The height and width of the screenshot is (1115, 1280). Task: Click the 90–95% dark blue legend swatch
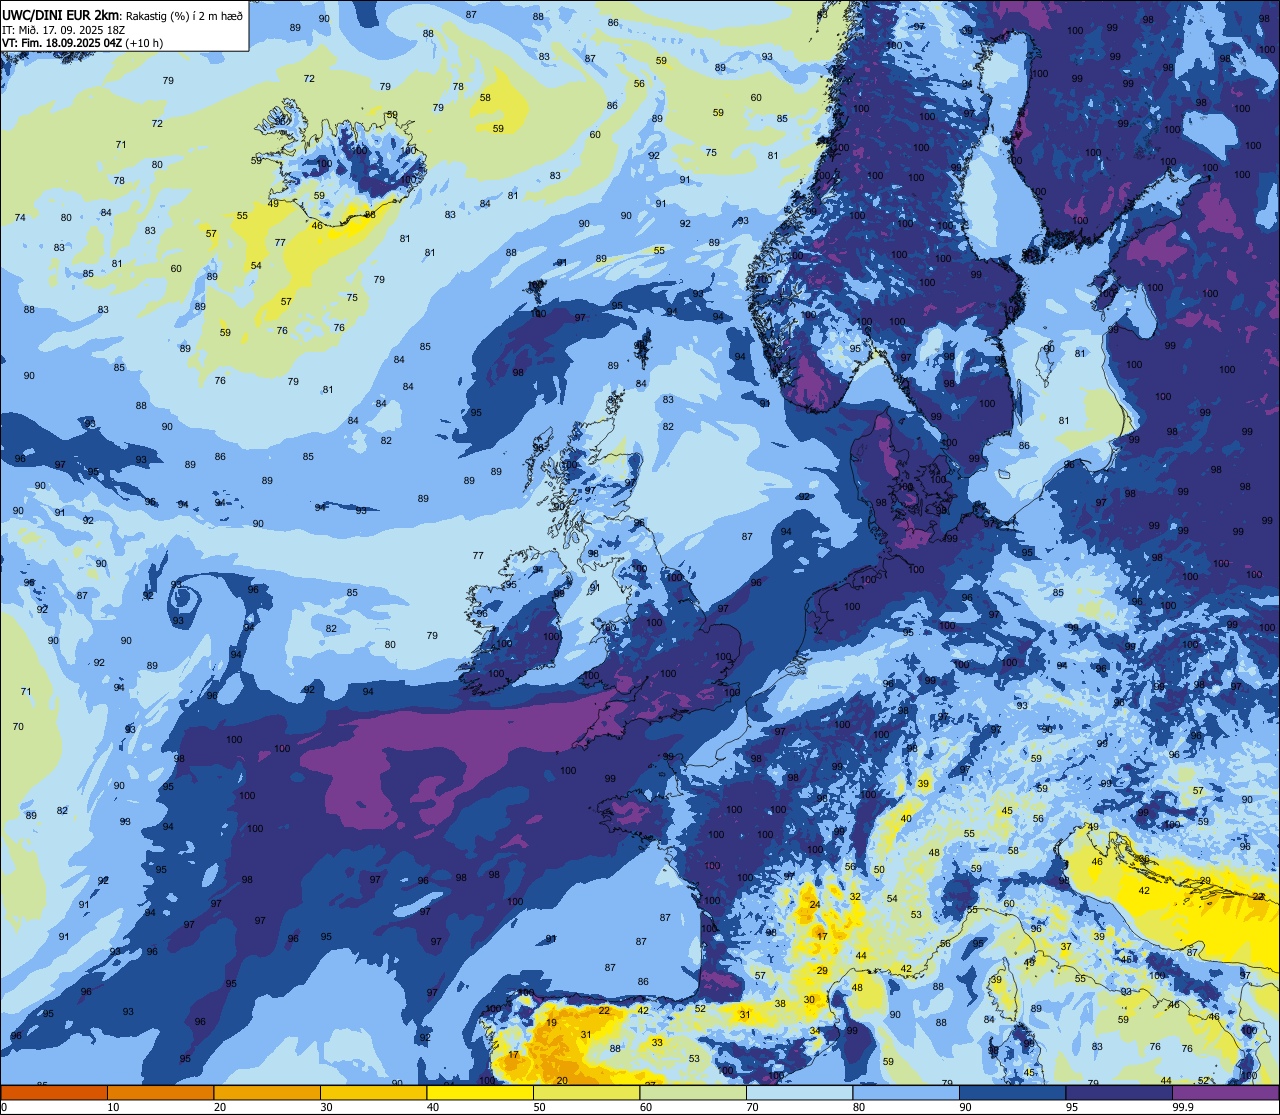(1012, 1092)
